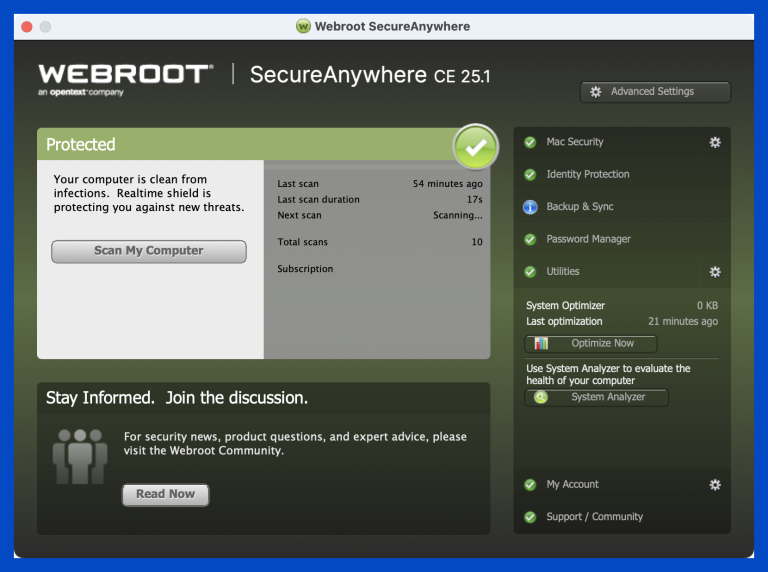Click the '54 minutes ago' last scan value

pyautogui.click(x=448, y=184)
